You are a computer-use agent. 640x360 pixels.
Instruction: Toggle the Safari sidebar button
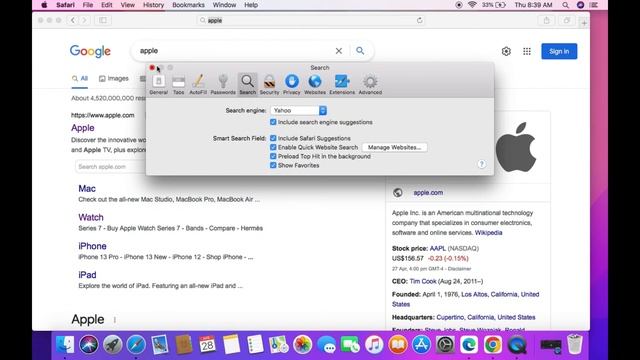click(x=103, y=20)
